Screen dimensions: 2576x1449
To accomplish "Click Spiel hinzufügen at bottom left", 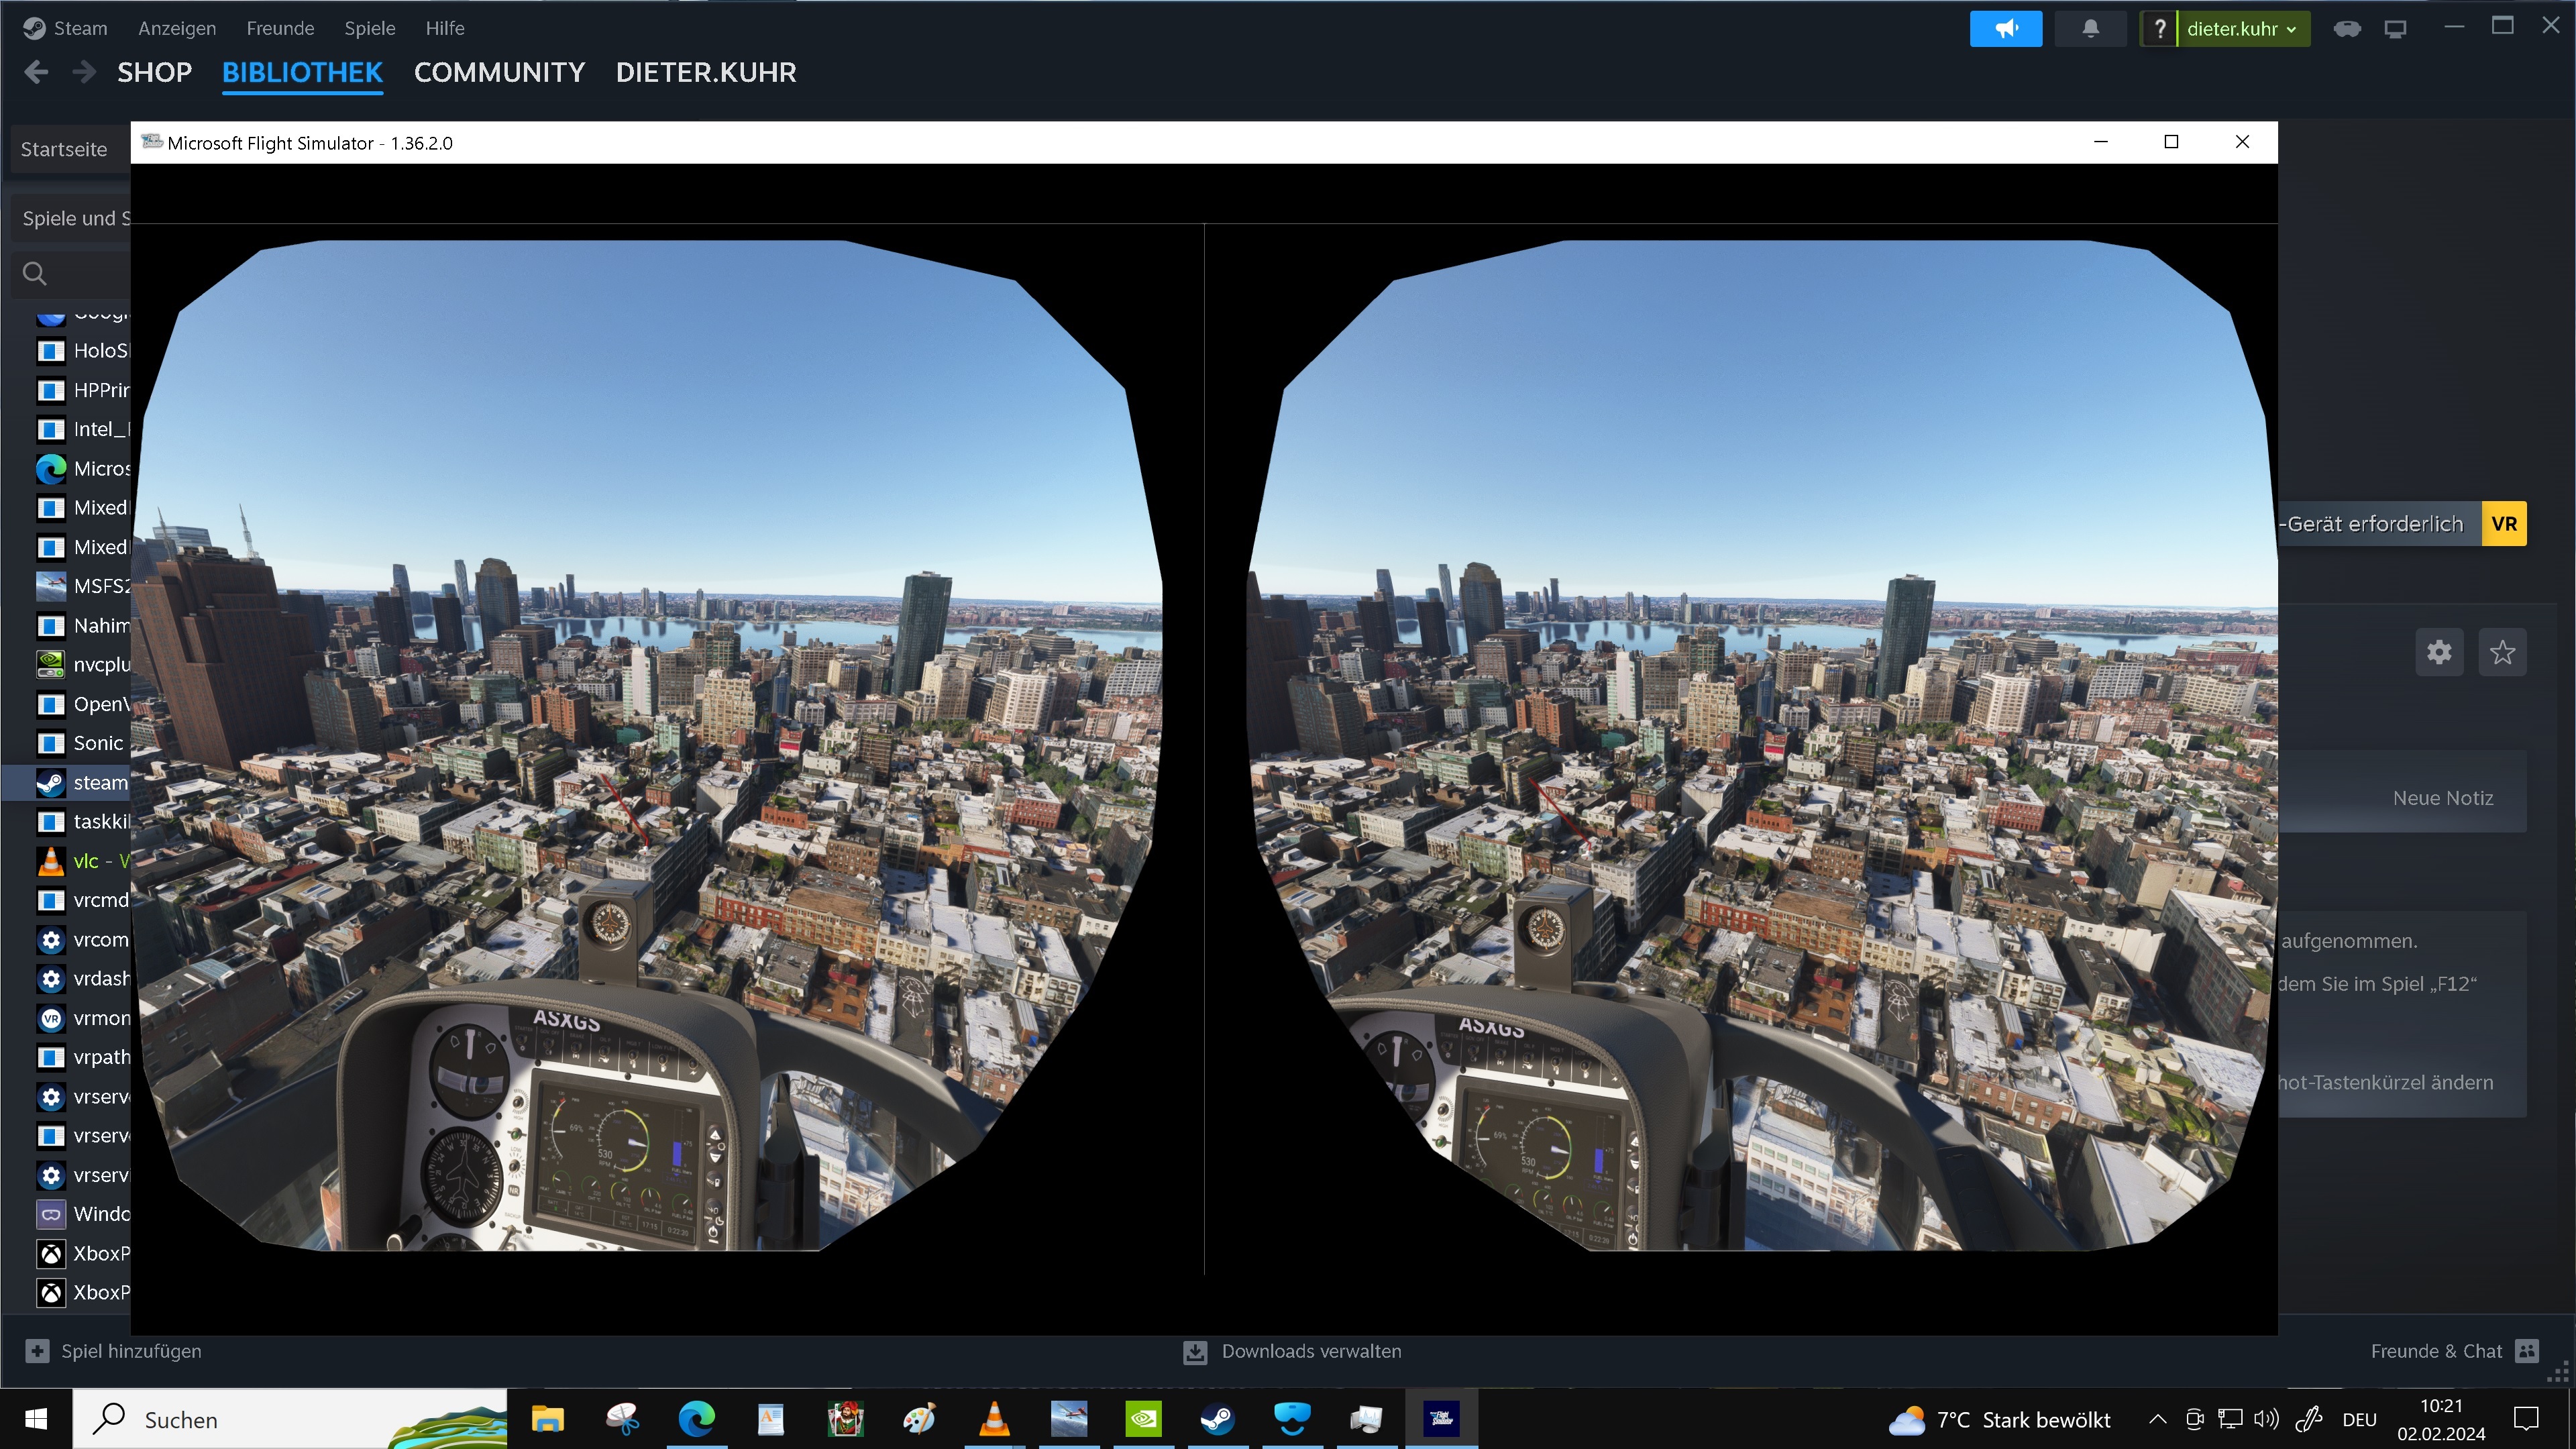I will click(x=114, y=1351).
